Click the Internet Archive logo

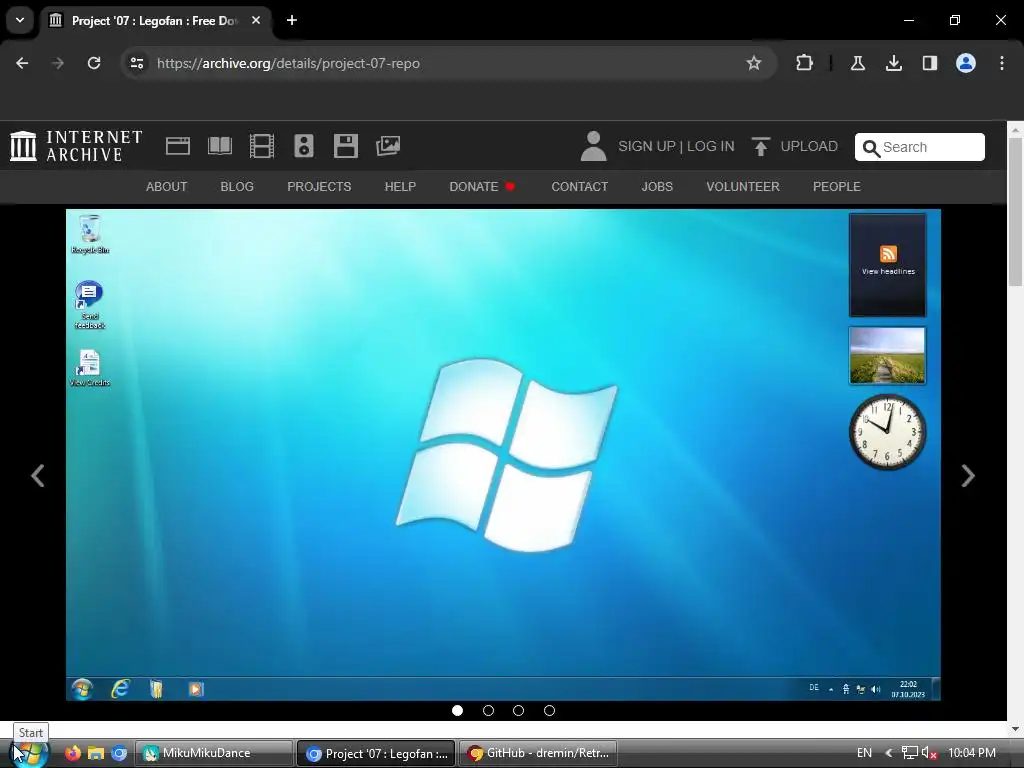click(x=76, y=146)
